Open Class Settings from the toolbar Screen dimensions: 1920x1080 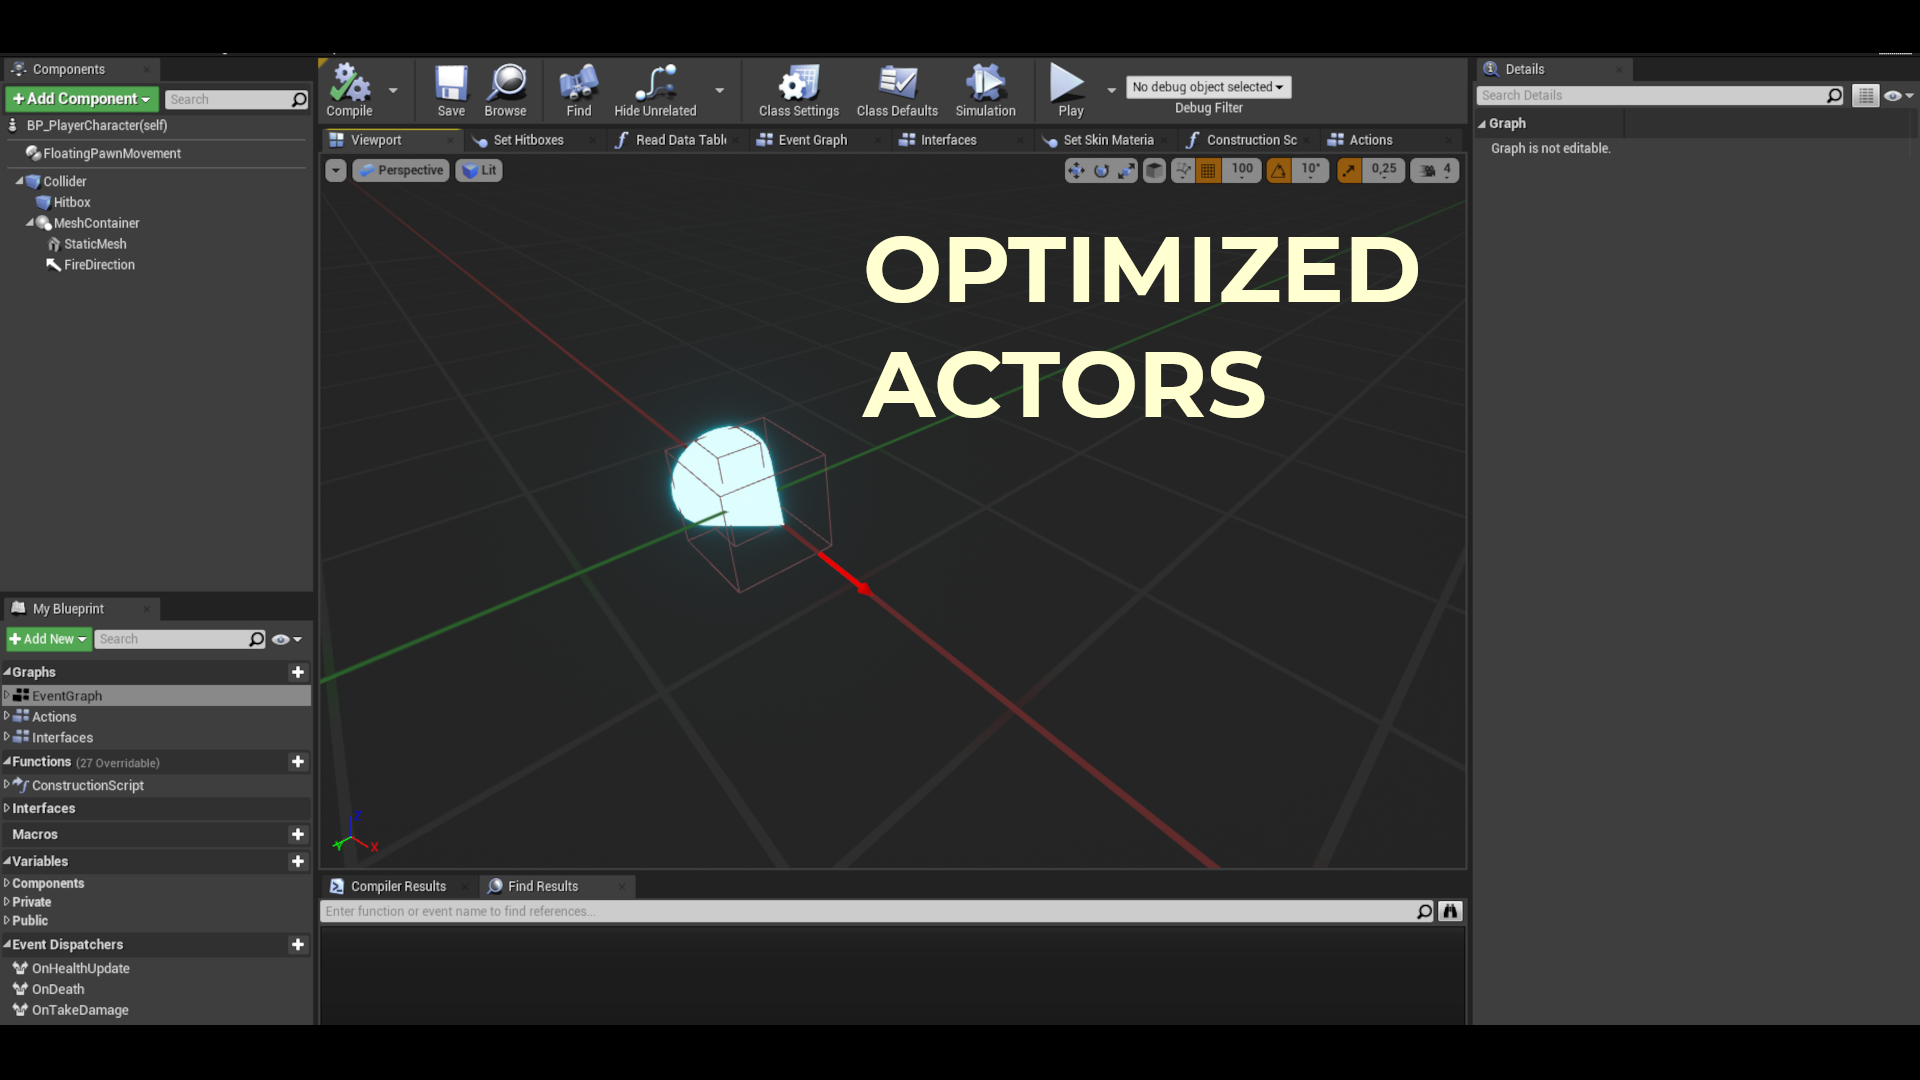click(798, 85)
